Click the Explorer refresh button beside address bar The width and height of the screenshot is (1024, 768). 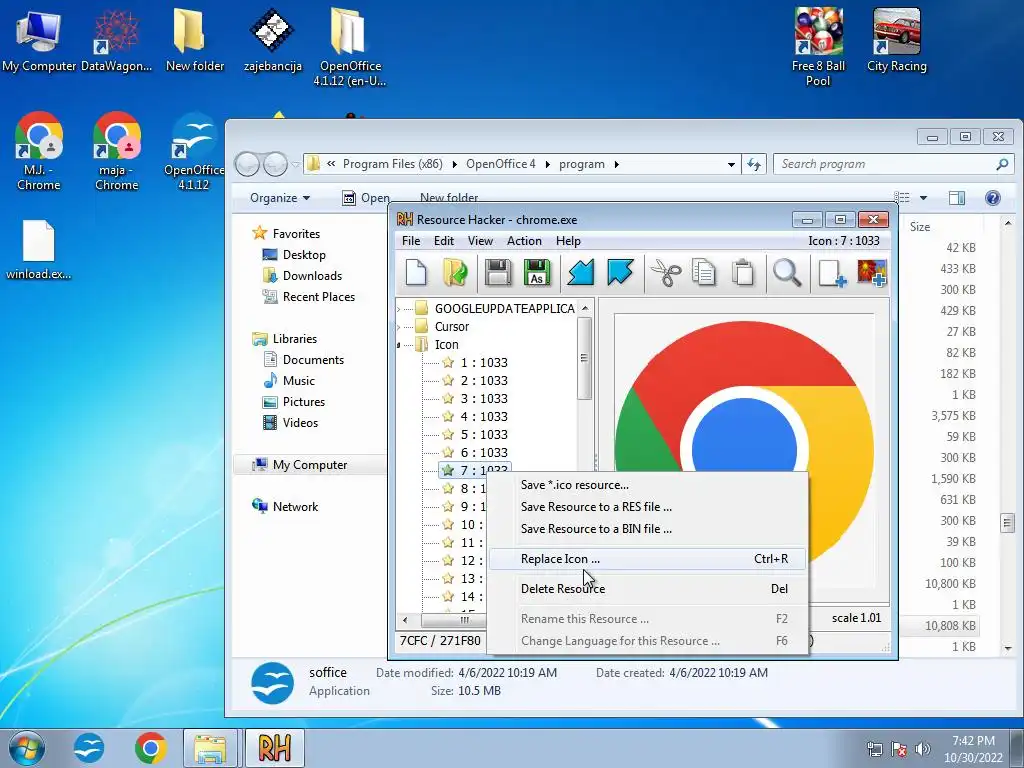(x=754, y=165)
